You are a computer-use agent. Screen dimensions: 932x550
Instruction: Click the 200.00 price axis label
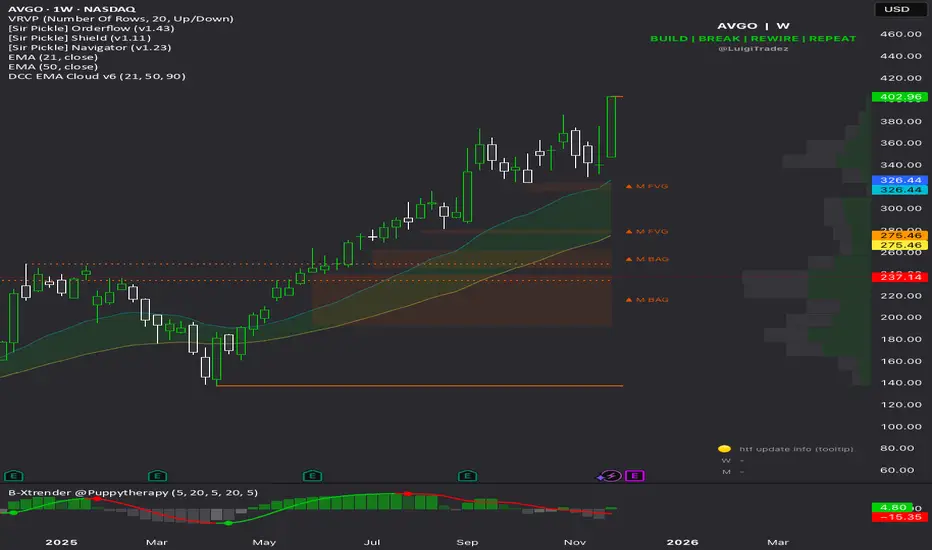pyautogui.click(x=900, y=317)
